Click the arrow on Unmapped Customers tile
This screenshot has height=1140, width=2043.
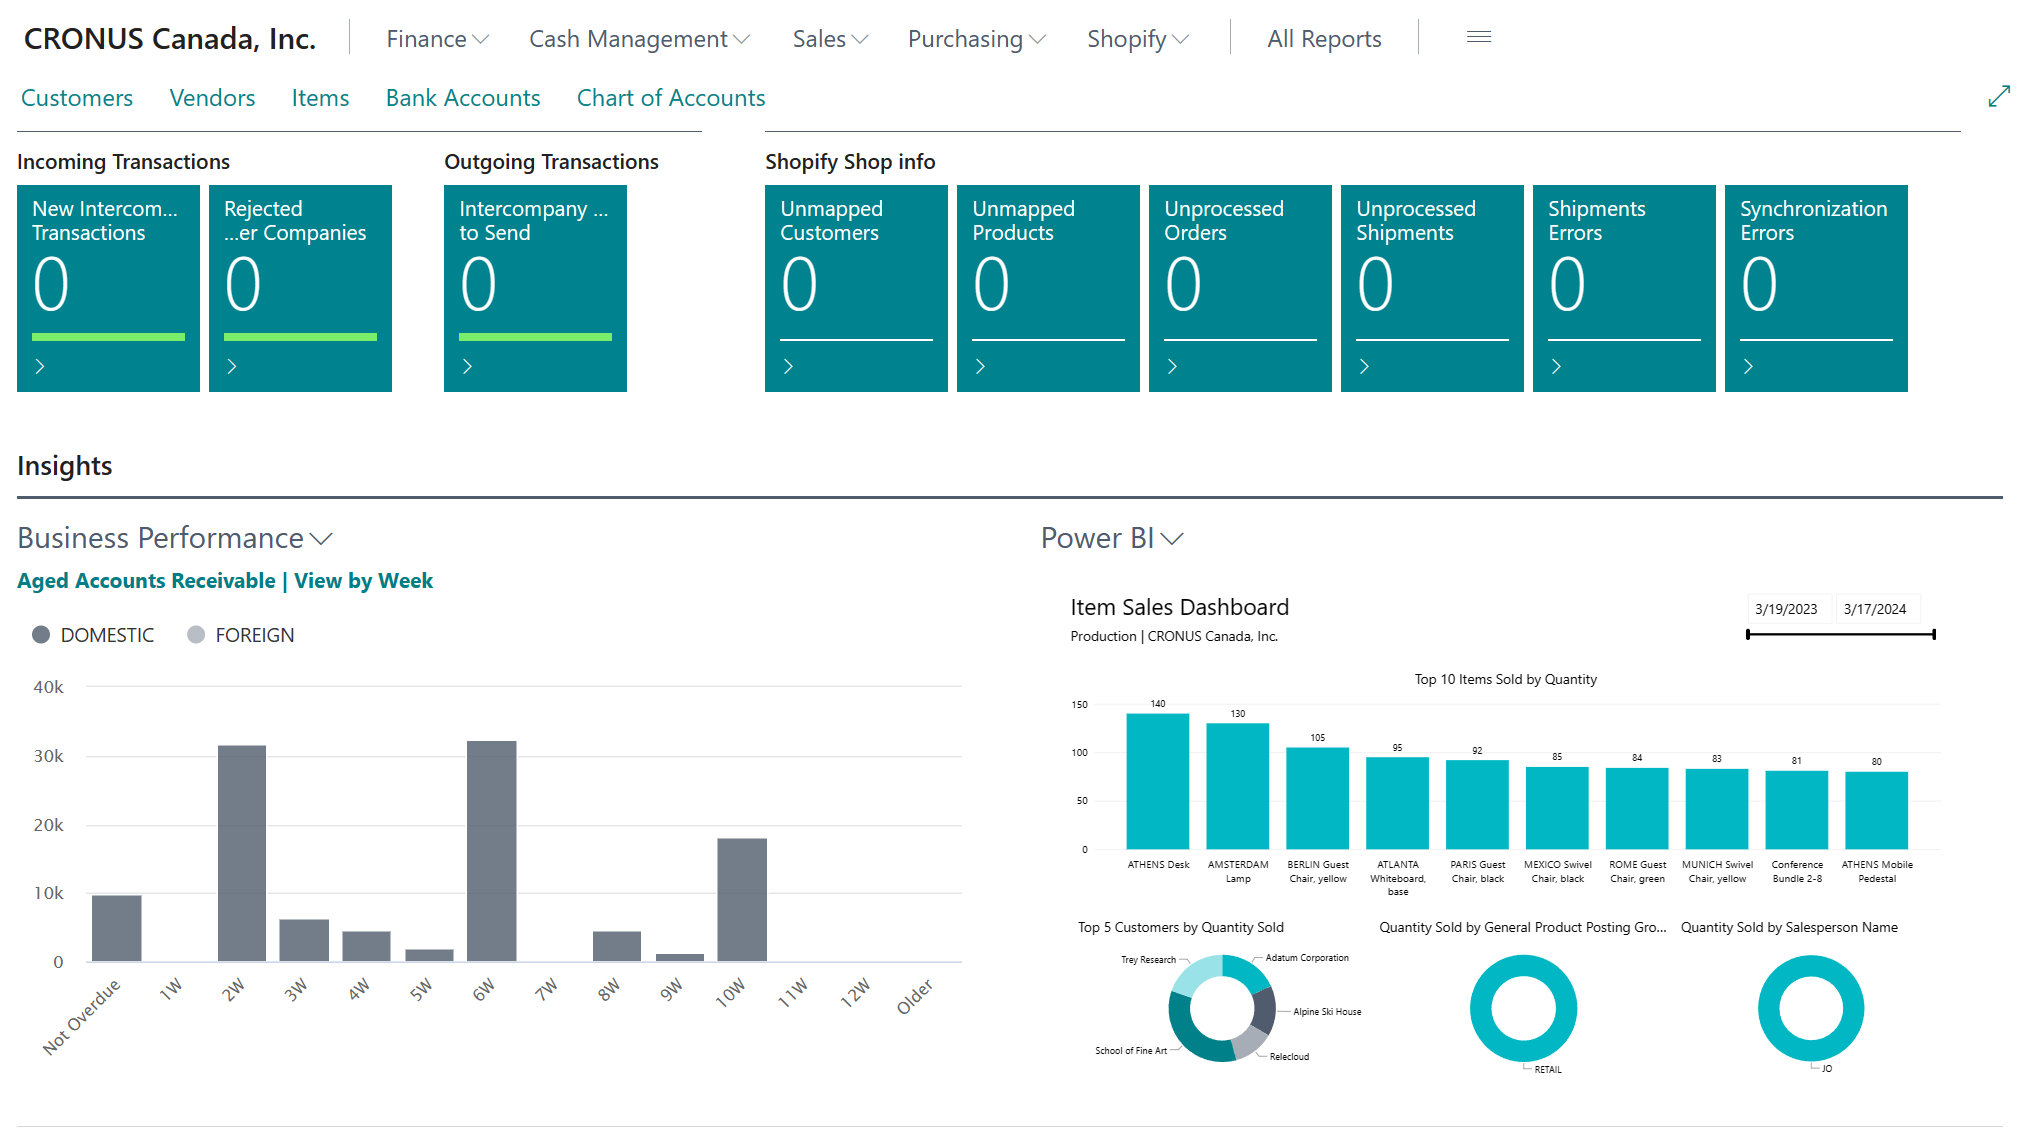click(x=788, y=367)
